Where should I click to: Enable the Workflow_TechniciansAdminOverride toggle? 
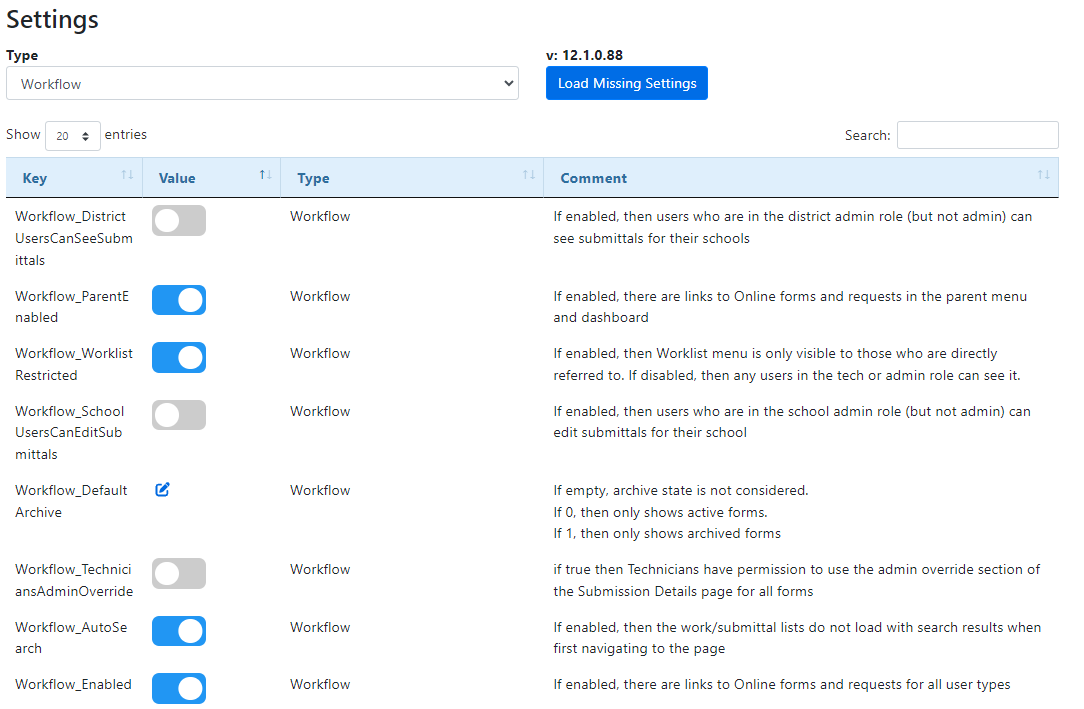(x=178, y=573)
